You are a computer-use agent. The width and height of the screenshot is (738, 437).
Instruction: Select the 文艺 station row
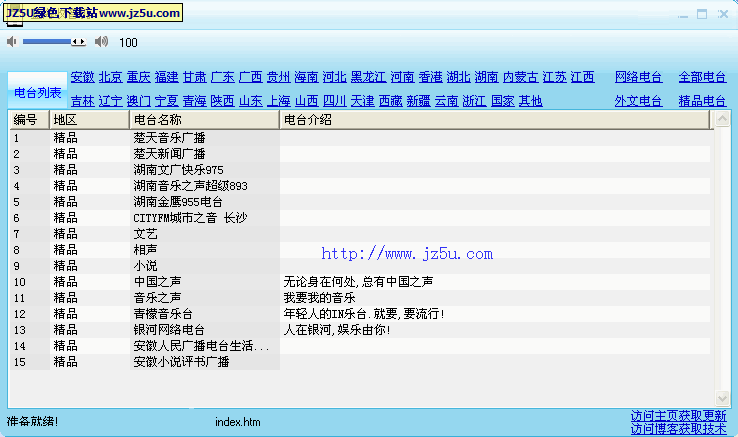click(x=360, y=234)
